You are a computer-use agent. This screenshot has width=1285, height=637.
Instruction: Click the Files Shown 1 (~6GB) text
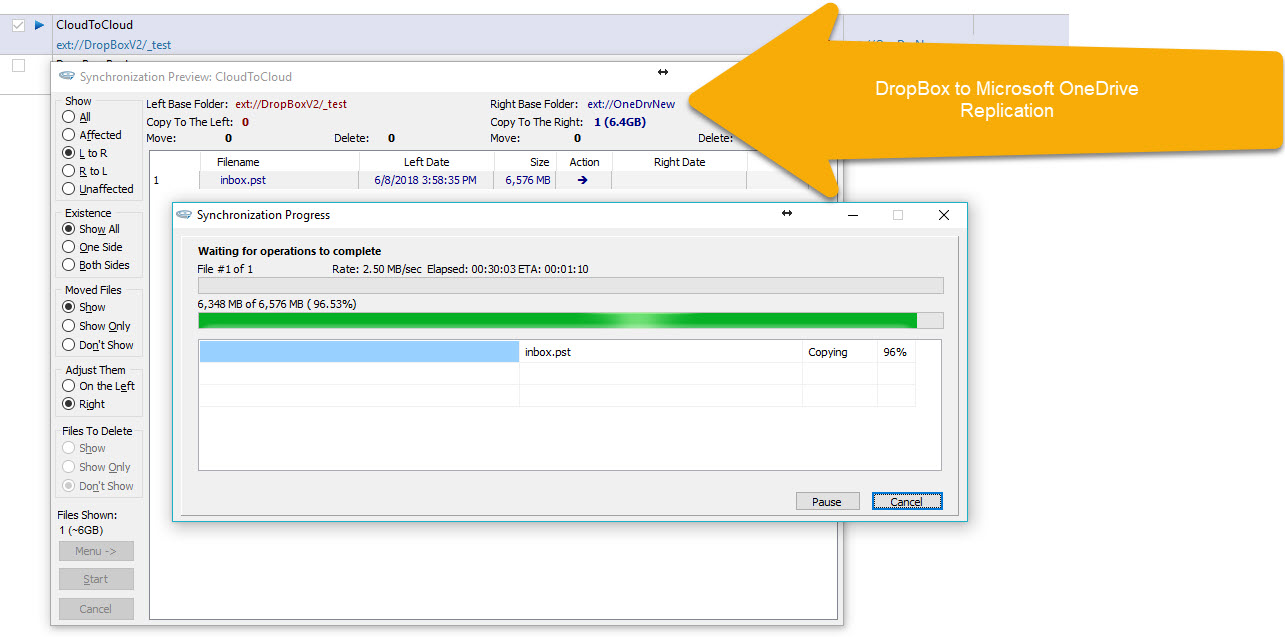point(81,530)
